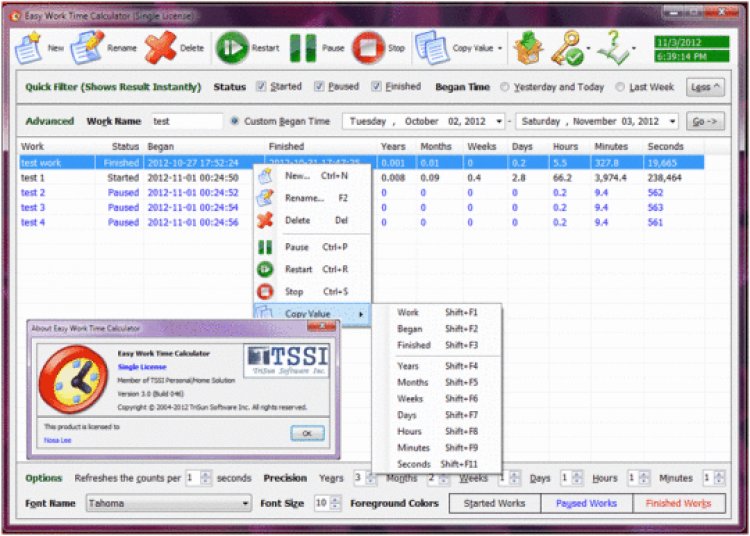
Task: Toggle the Paused status checkbox
Action: click(x=319, y=87)
